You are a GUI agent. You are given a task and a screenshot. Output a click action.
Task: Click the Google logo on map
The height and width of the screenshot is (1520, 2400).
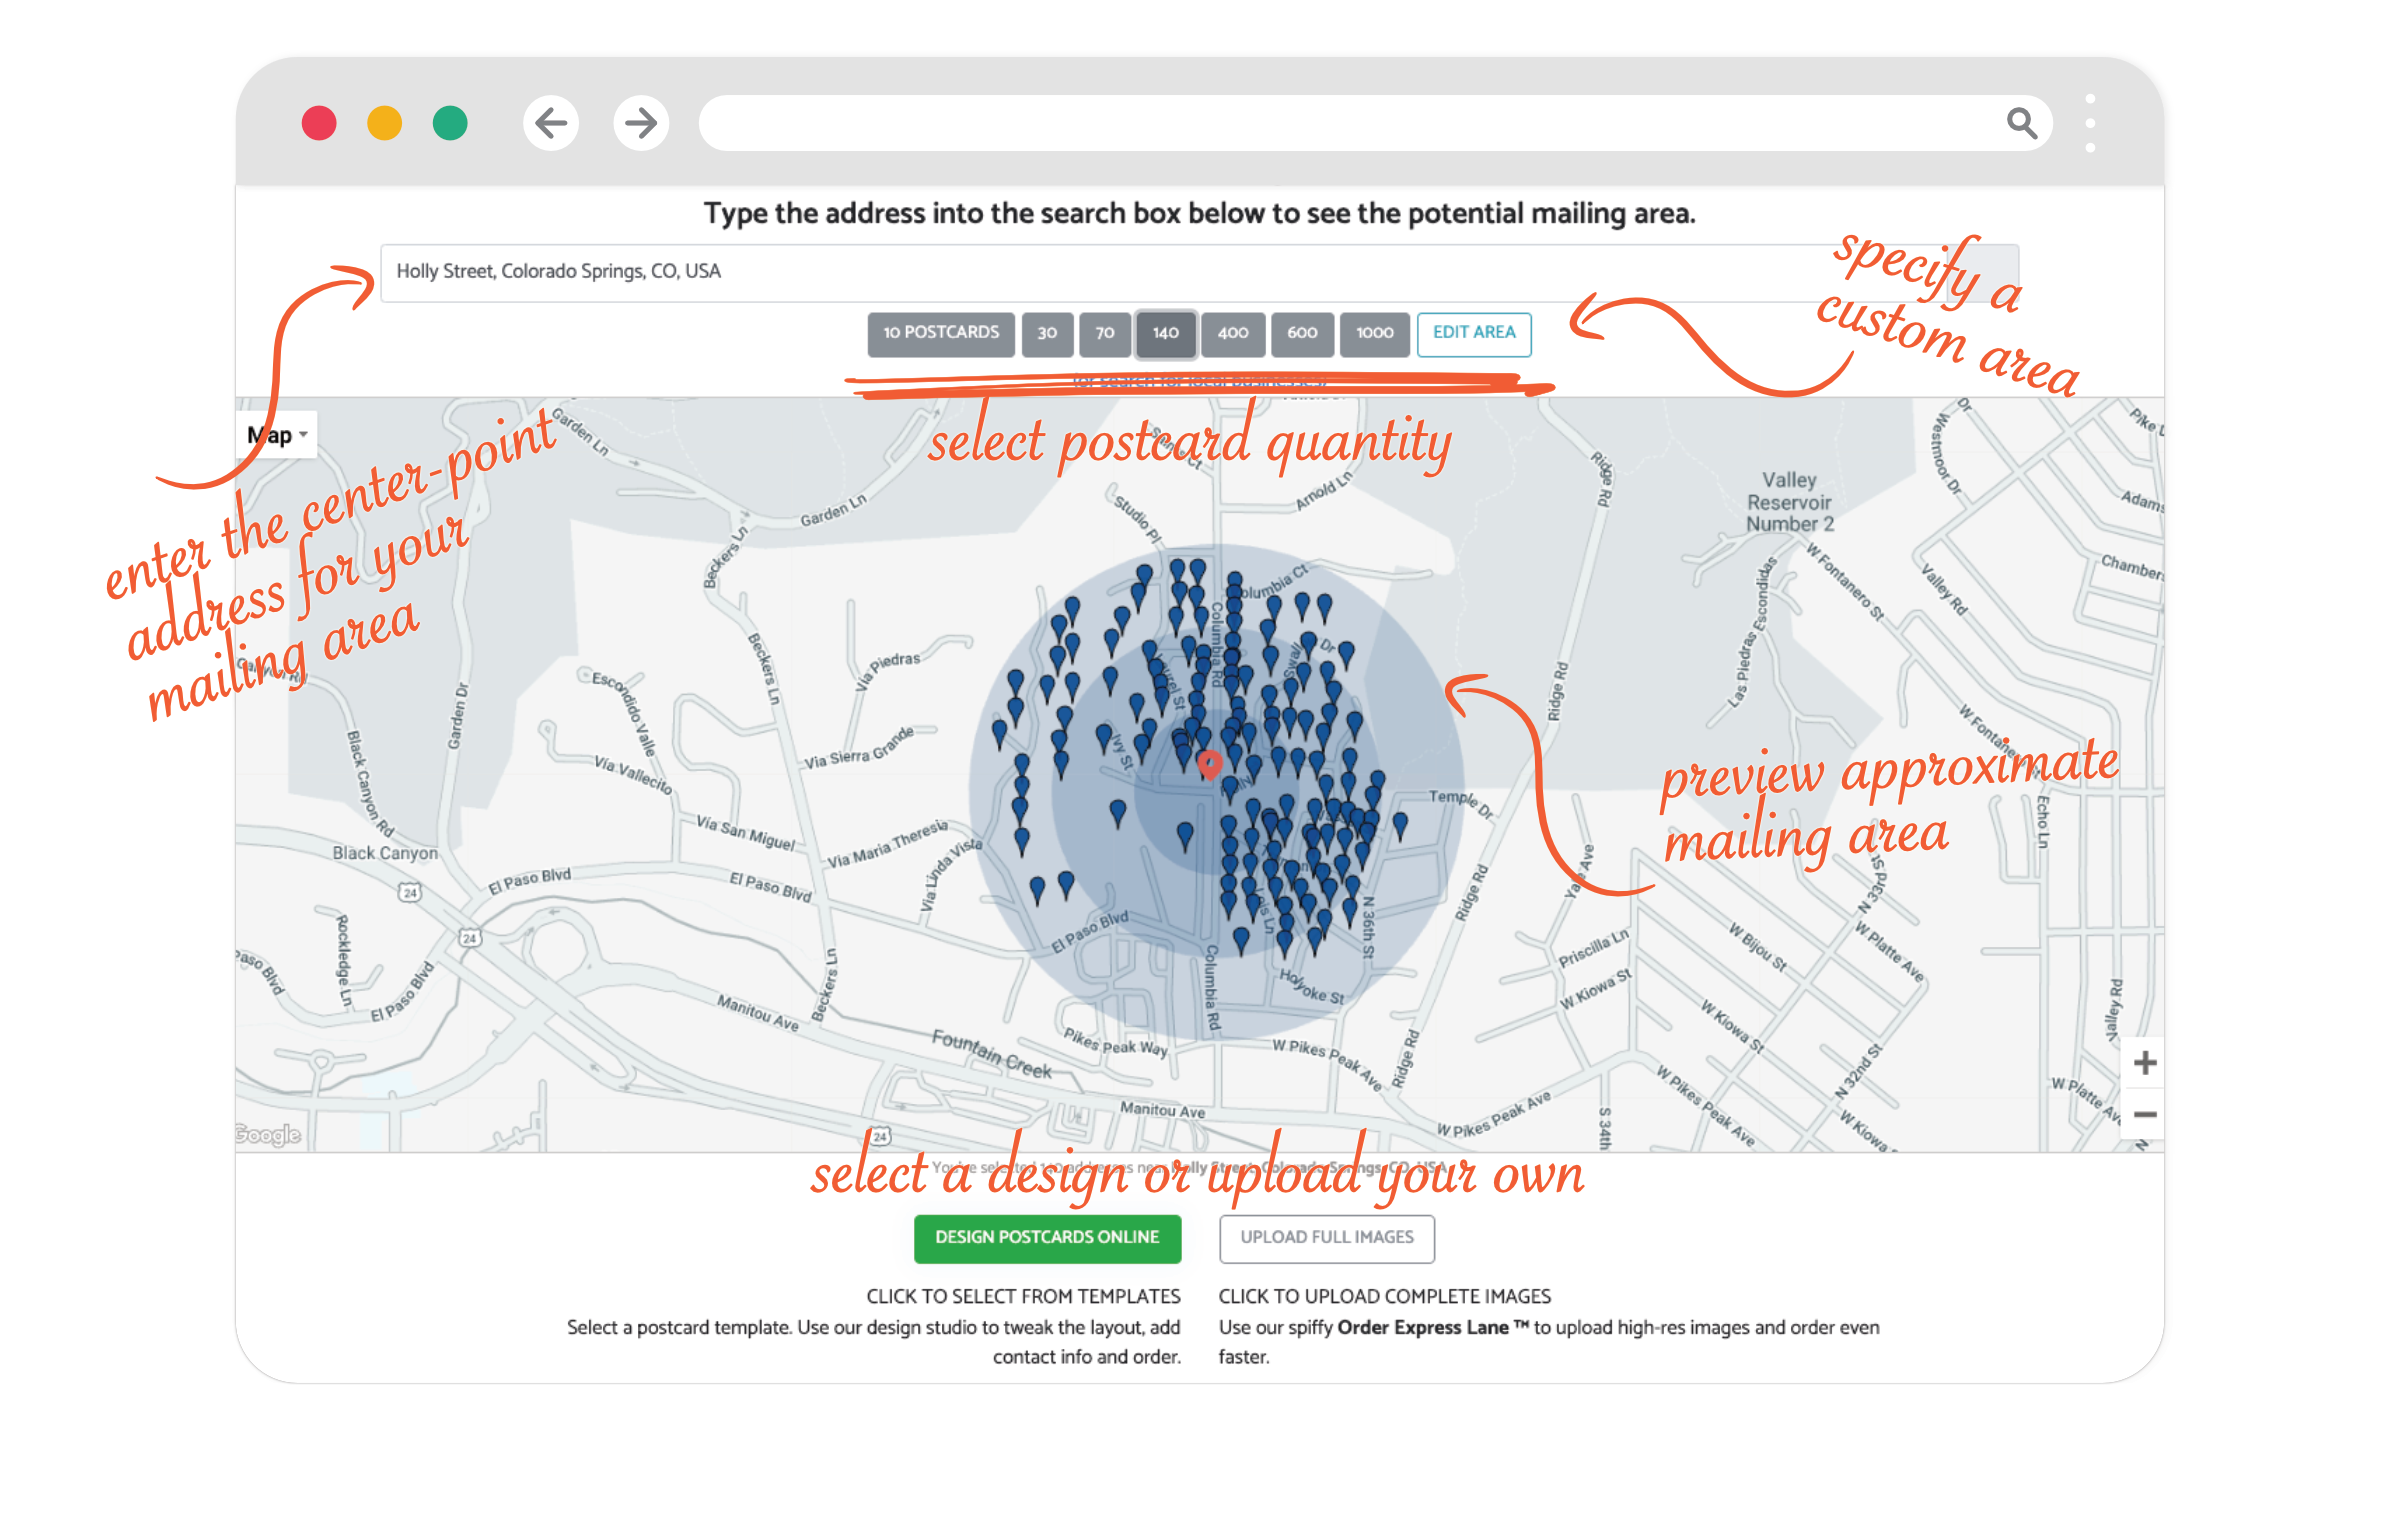click(x=267, y=1134)
